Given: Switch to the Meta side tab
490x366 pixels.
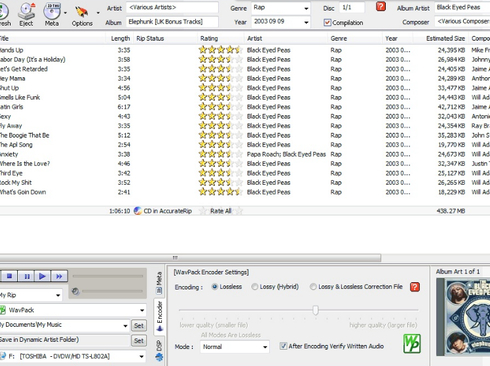Looking at the screenshot, I should pos(159,283).
